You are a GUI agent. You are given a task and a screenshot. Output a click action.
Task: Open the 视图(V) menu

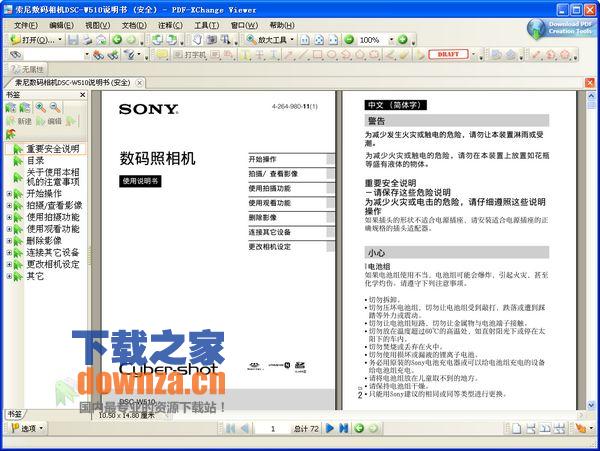point(98,25)
